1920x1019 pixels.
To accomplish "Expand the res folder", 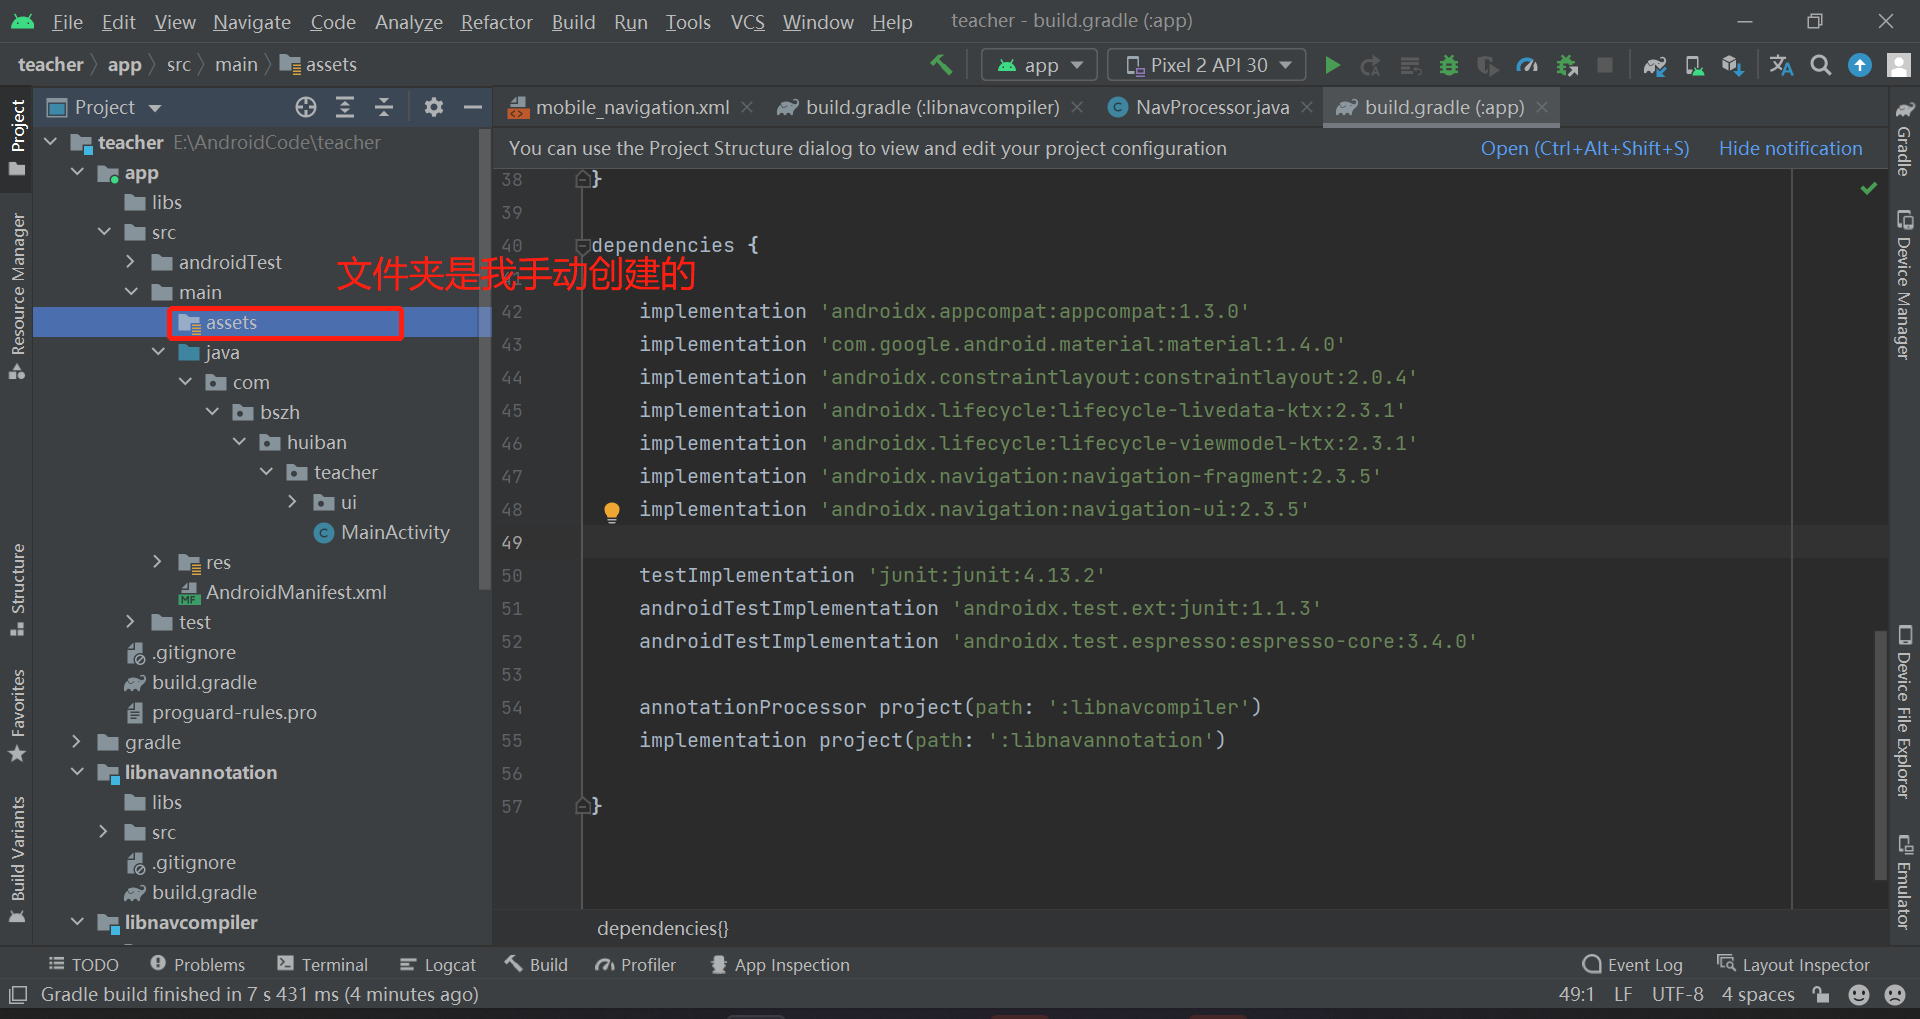I will [x=157, y=562].
